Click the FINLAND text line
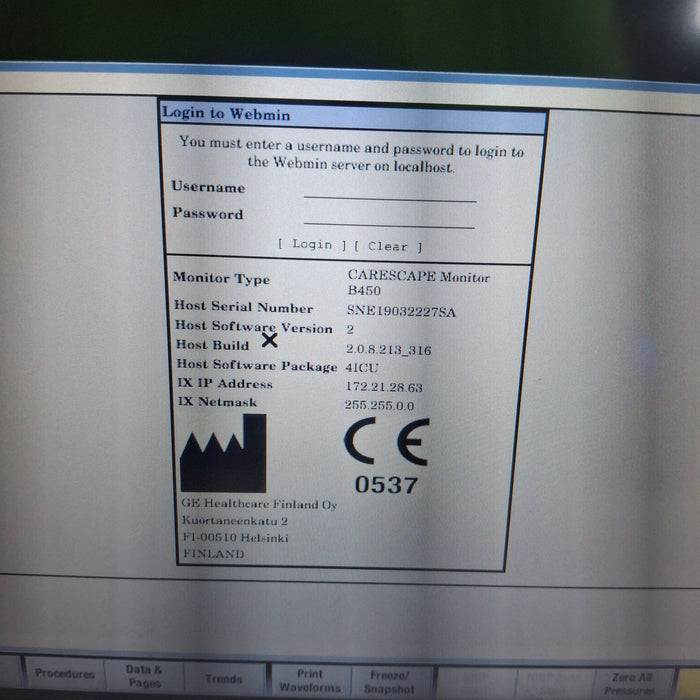The height and width of the screenshot is (700, 700). tap(214, 554)
